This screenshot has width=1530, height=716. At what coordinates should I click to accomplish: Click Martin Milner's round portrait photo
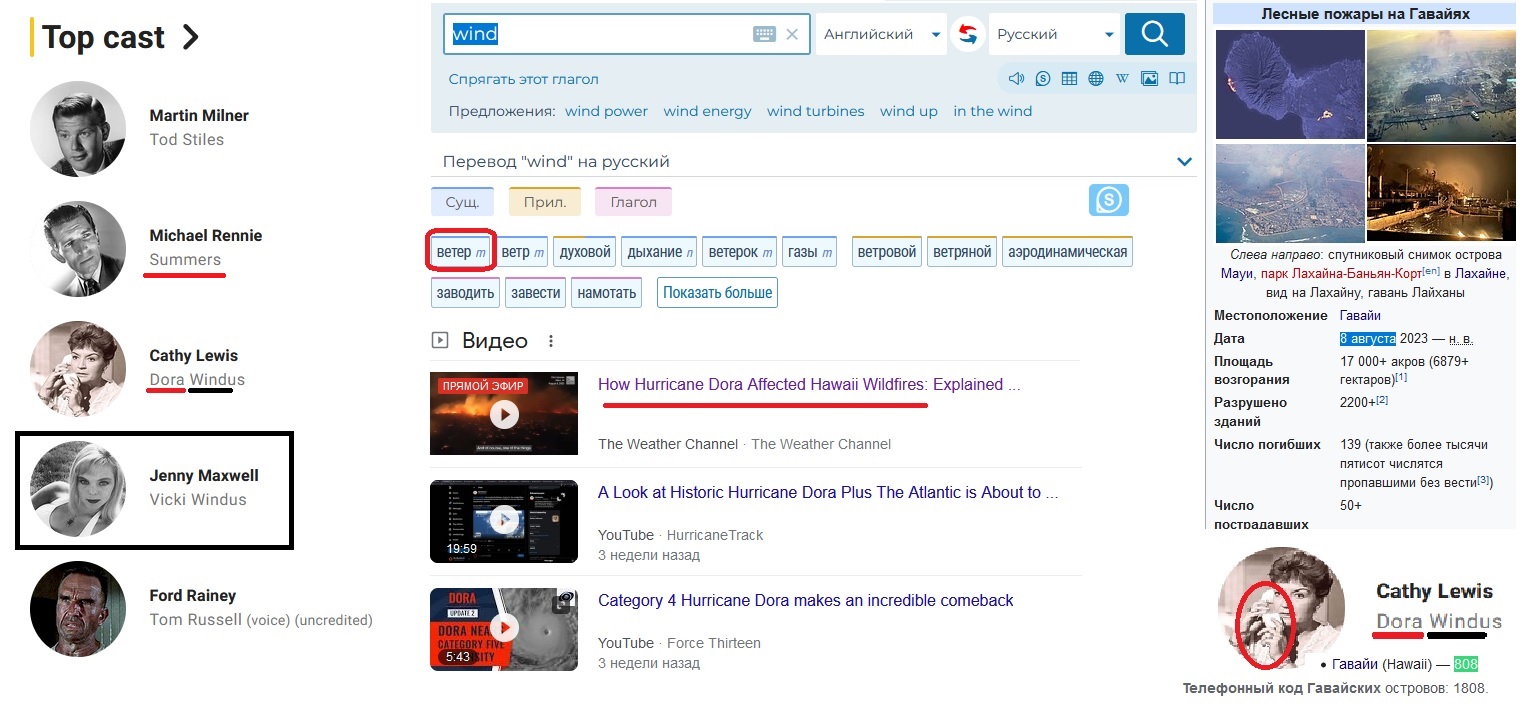coord(78,129)
